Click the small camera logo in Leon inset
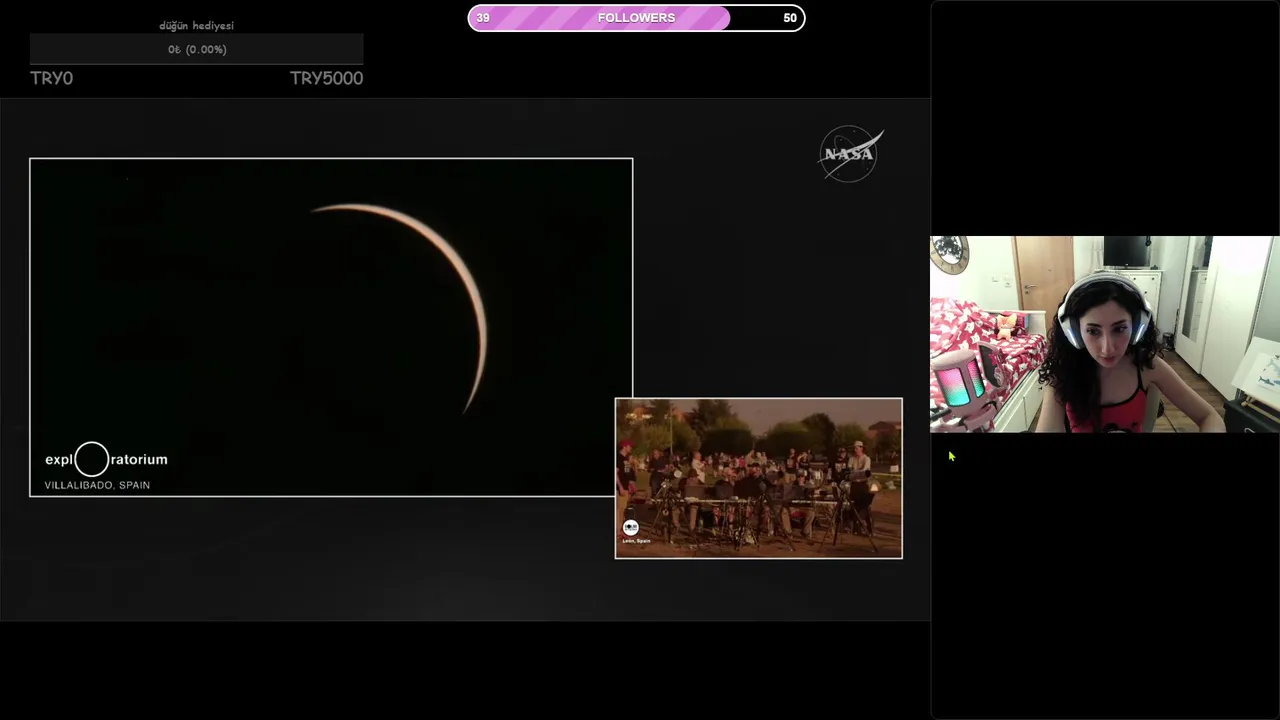 630,527
